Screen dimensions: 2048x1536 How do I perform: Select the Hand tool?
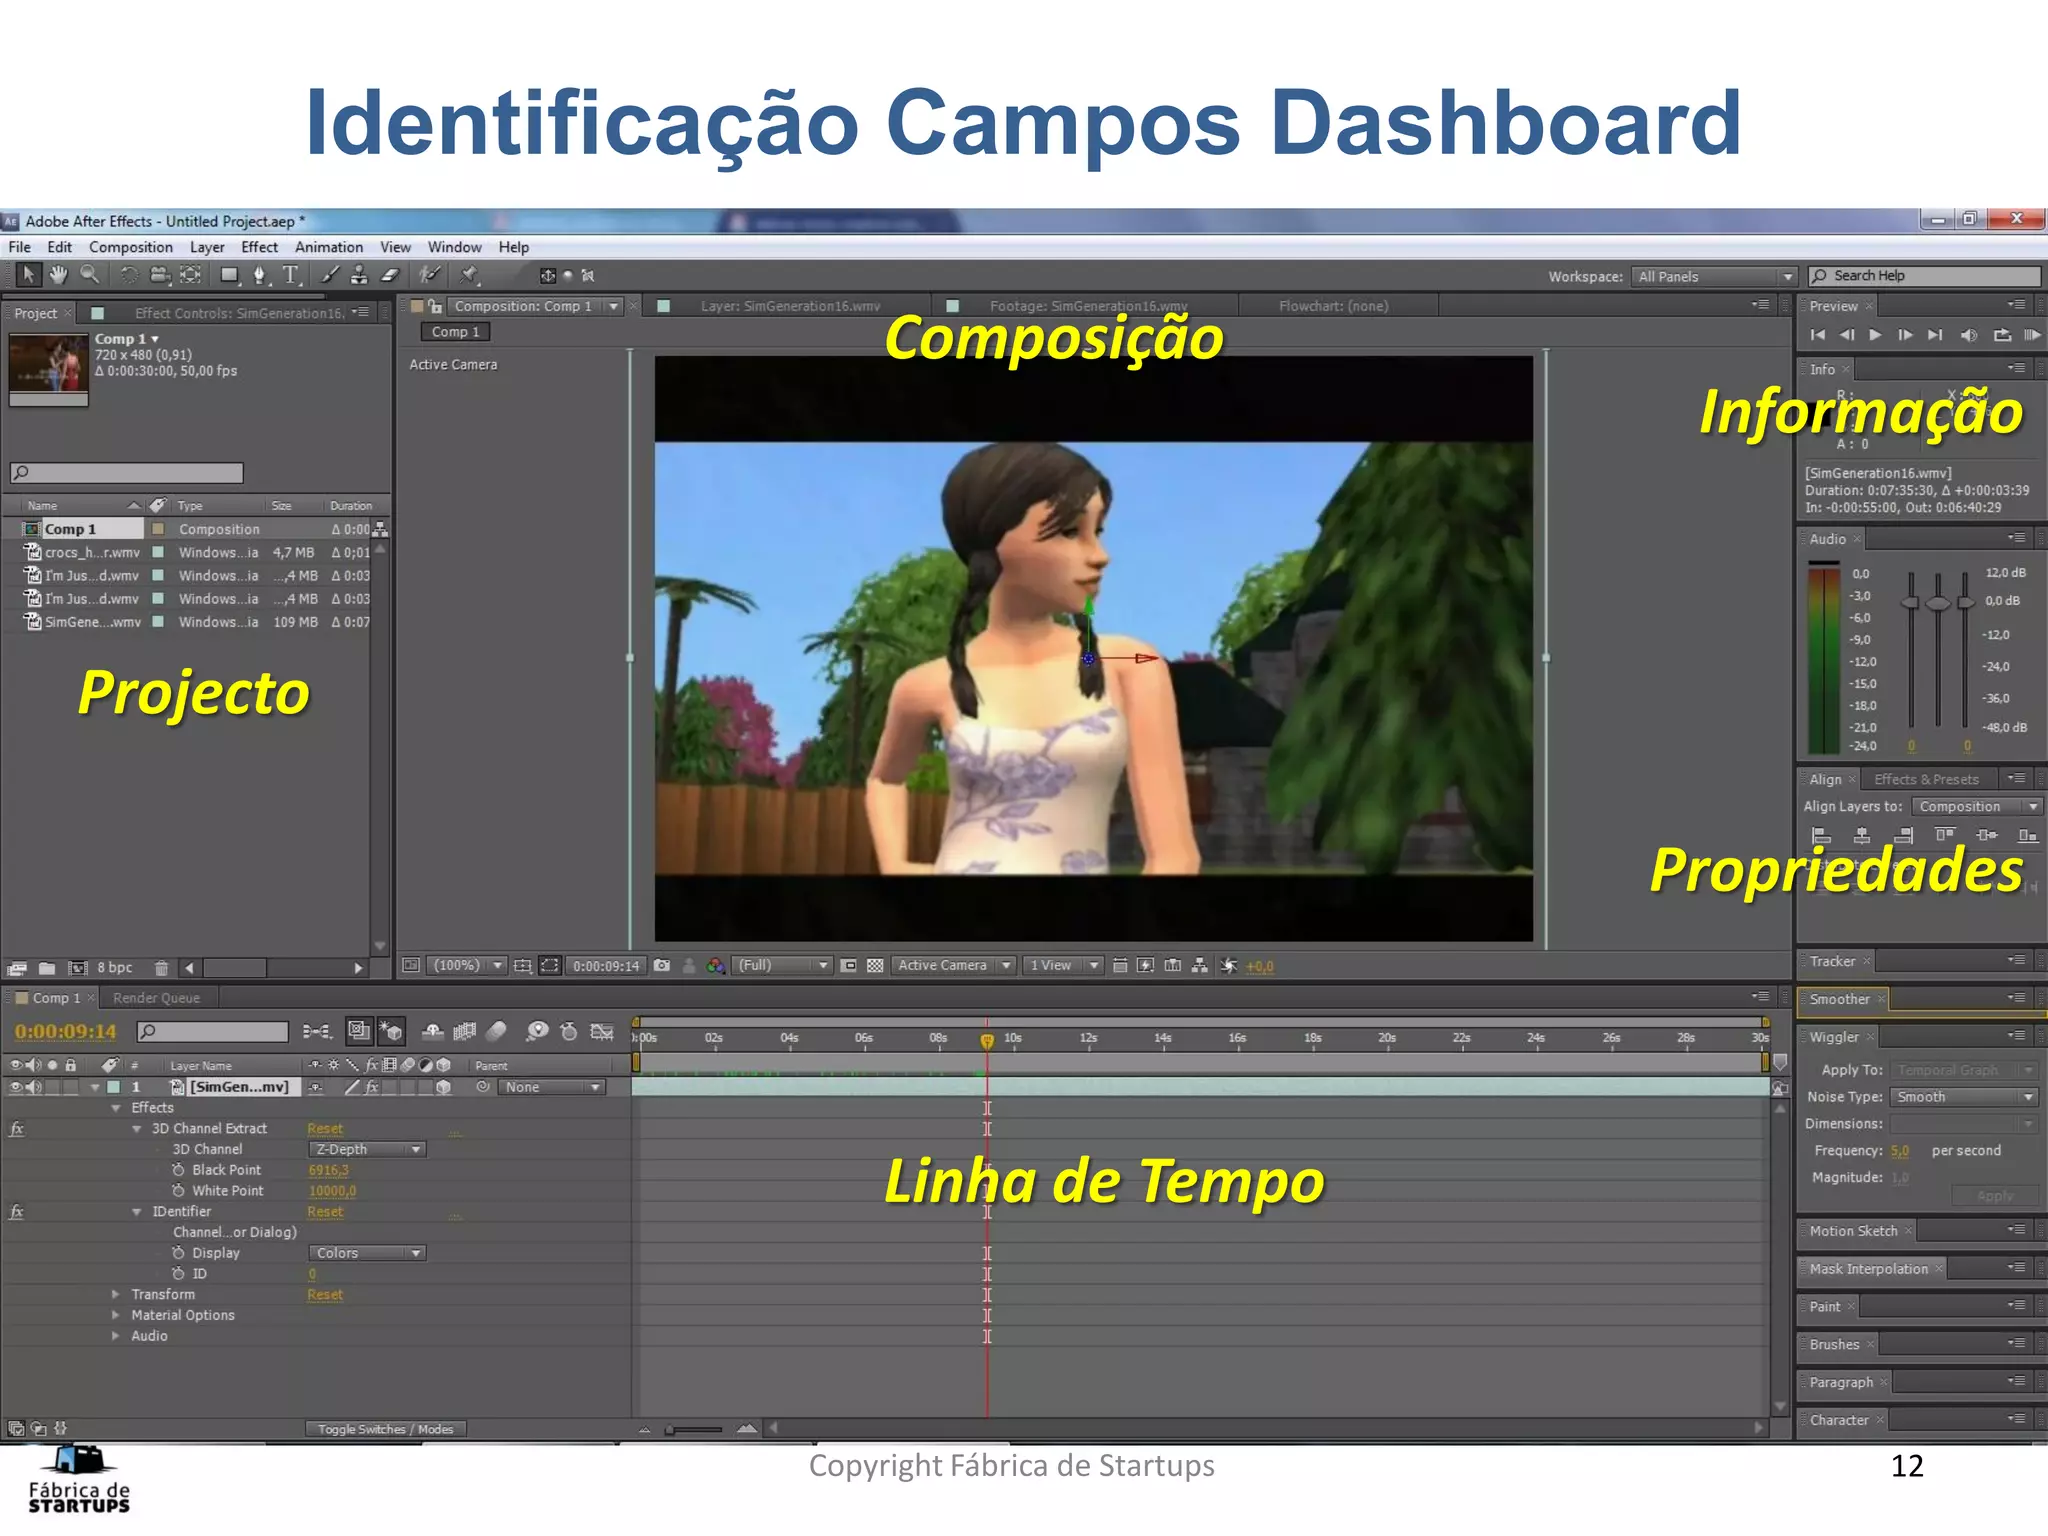click(x=59, y=274)
